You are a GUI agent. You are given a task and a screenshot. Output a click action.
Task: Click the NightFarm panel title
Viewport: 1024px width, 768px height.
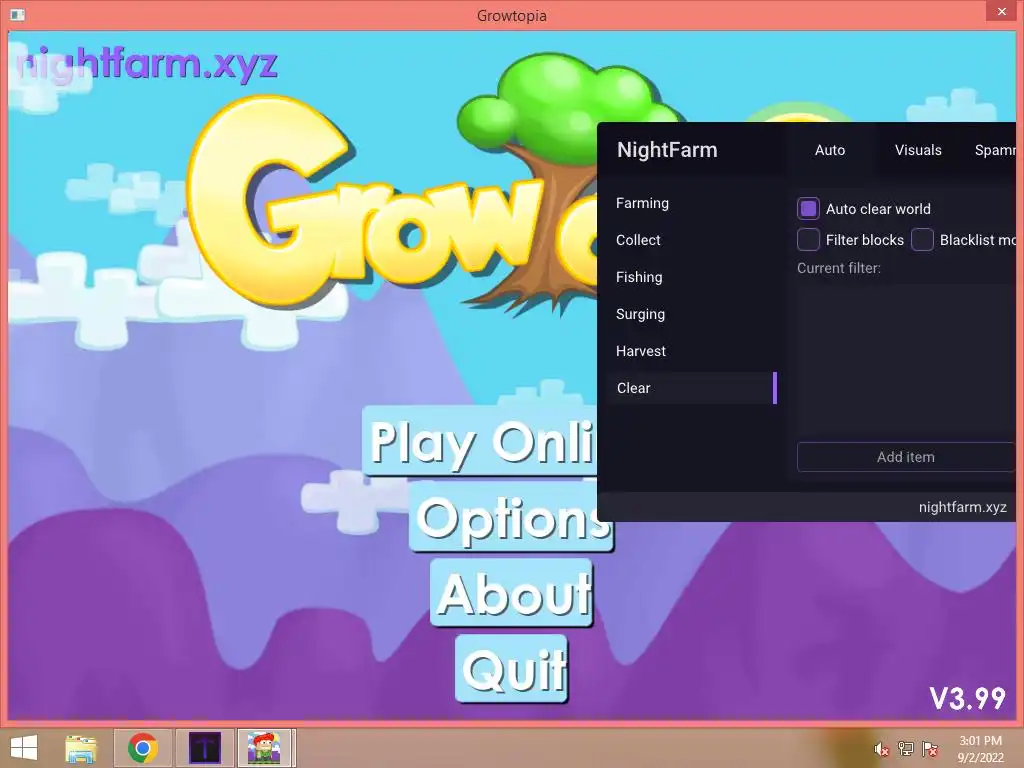tap(667, 150)
